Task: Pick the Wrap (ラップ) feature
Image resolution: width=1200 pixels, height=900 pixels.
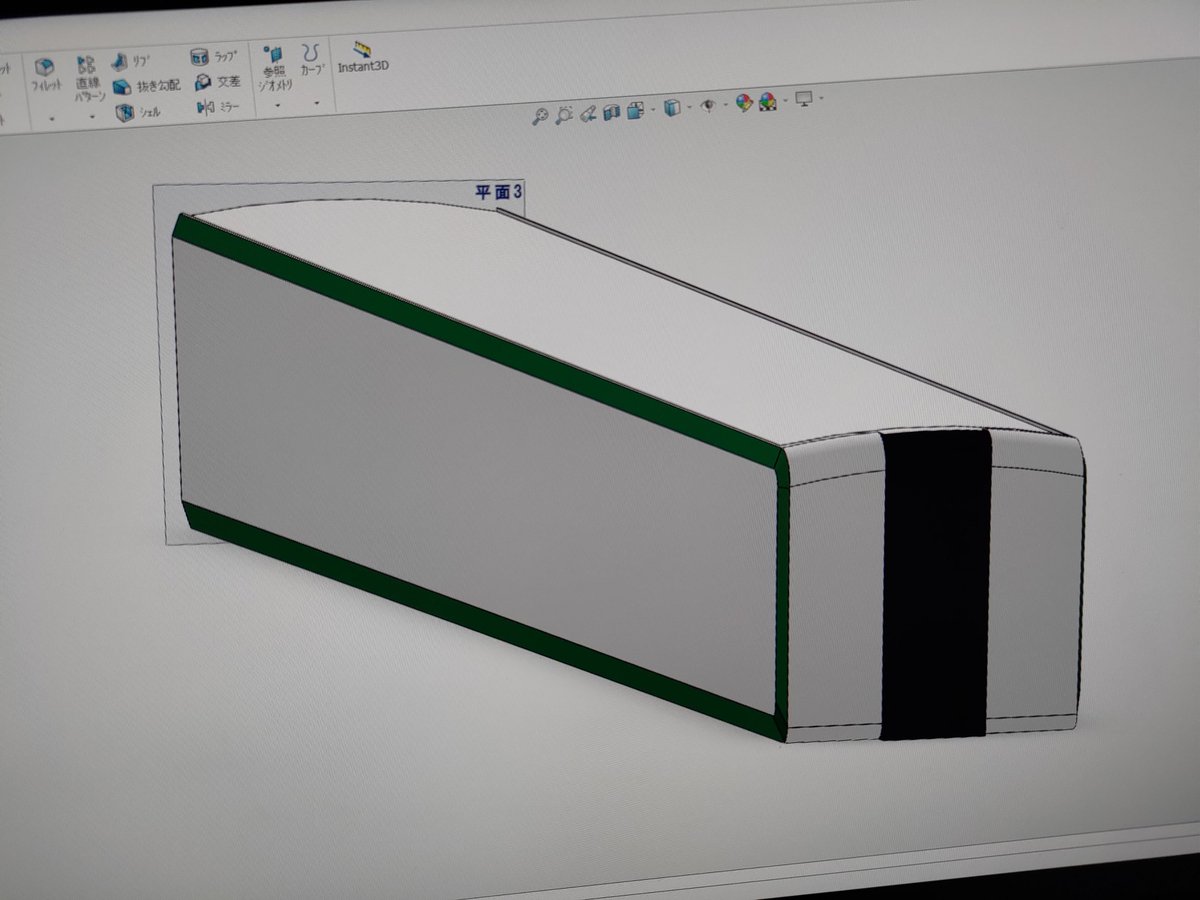Action: pos(212,56)
